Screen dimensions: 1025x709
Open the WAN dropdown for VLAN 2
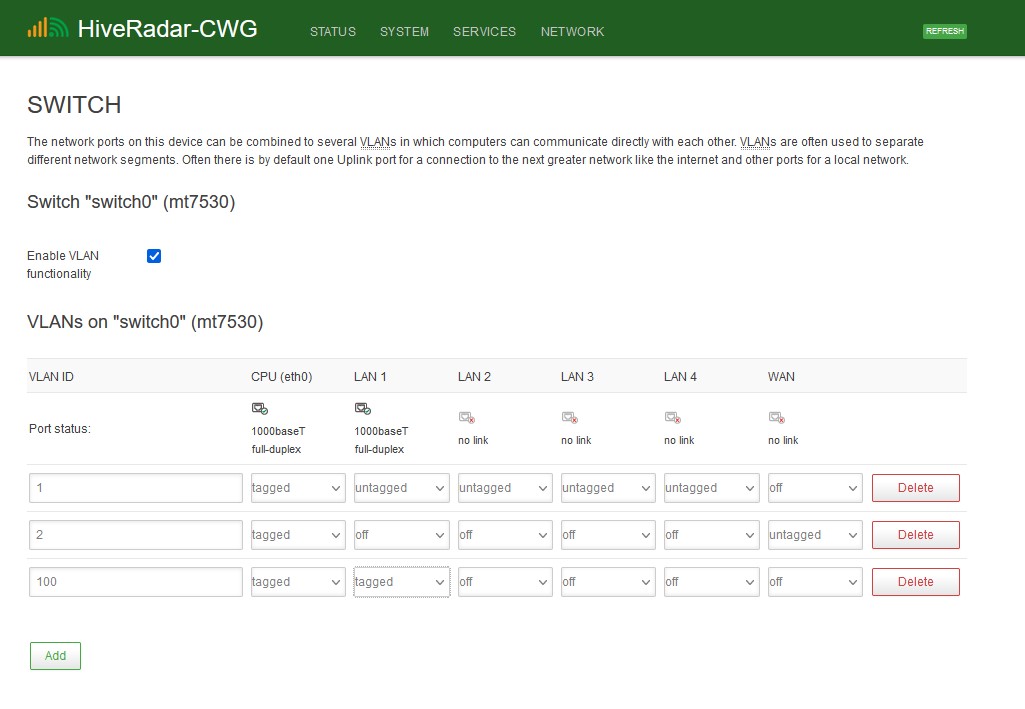pyautogui.click(x=814, y=535)
